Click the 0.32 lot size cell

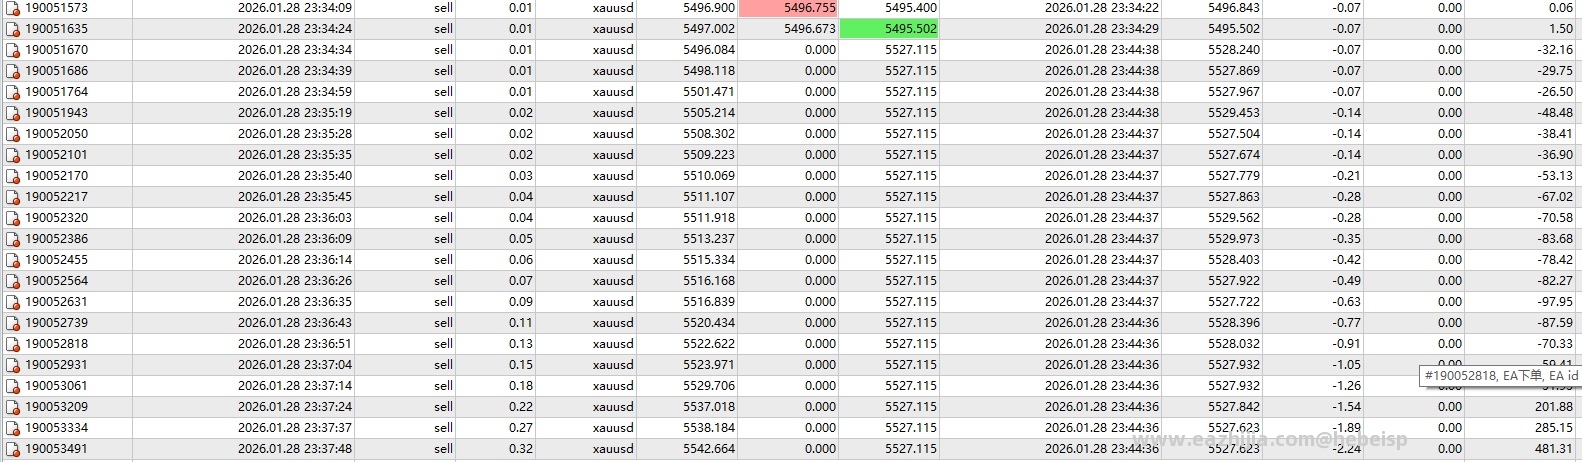[x=520, y=449]
